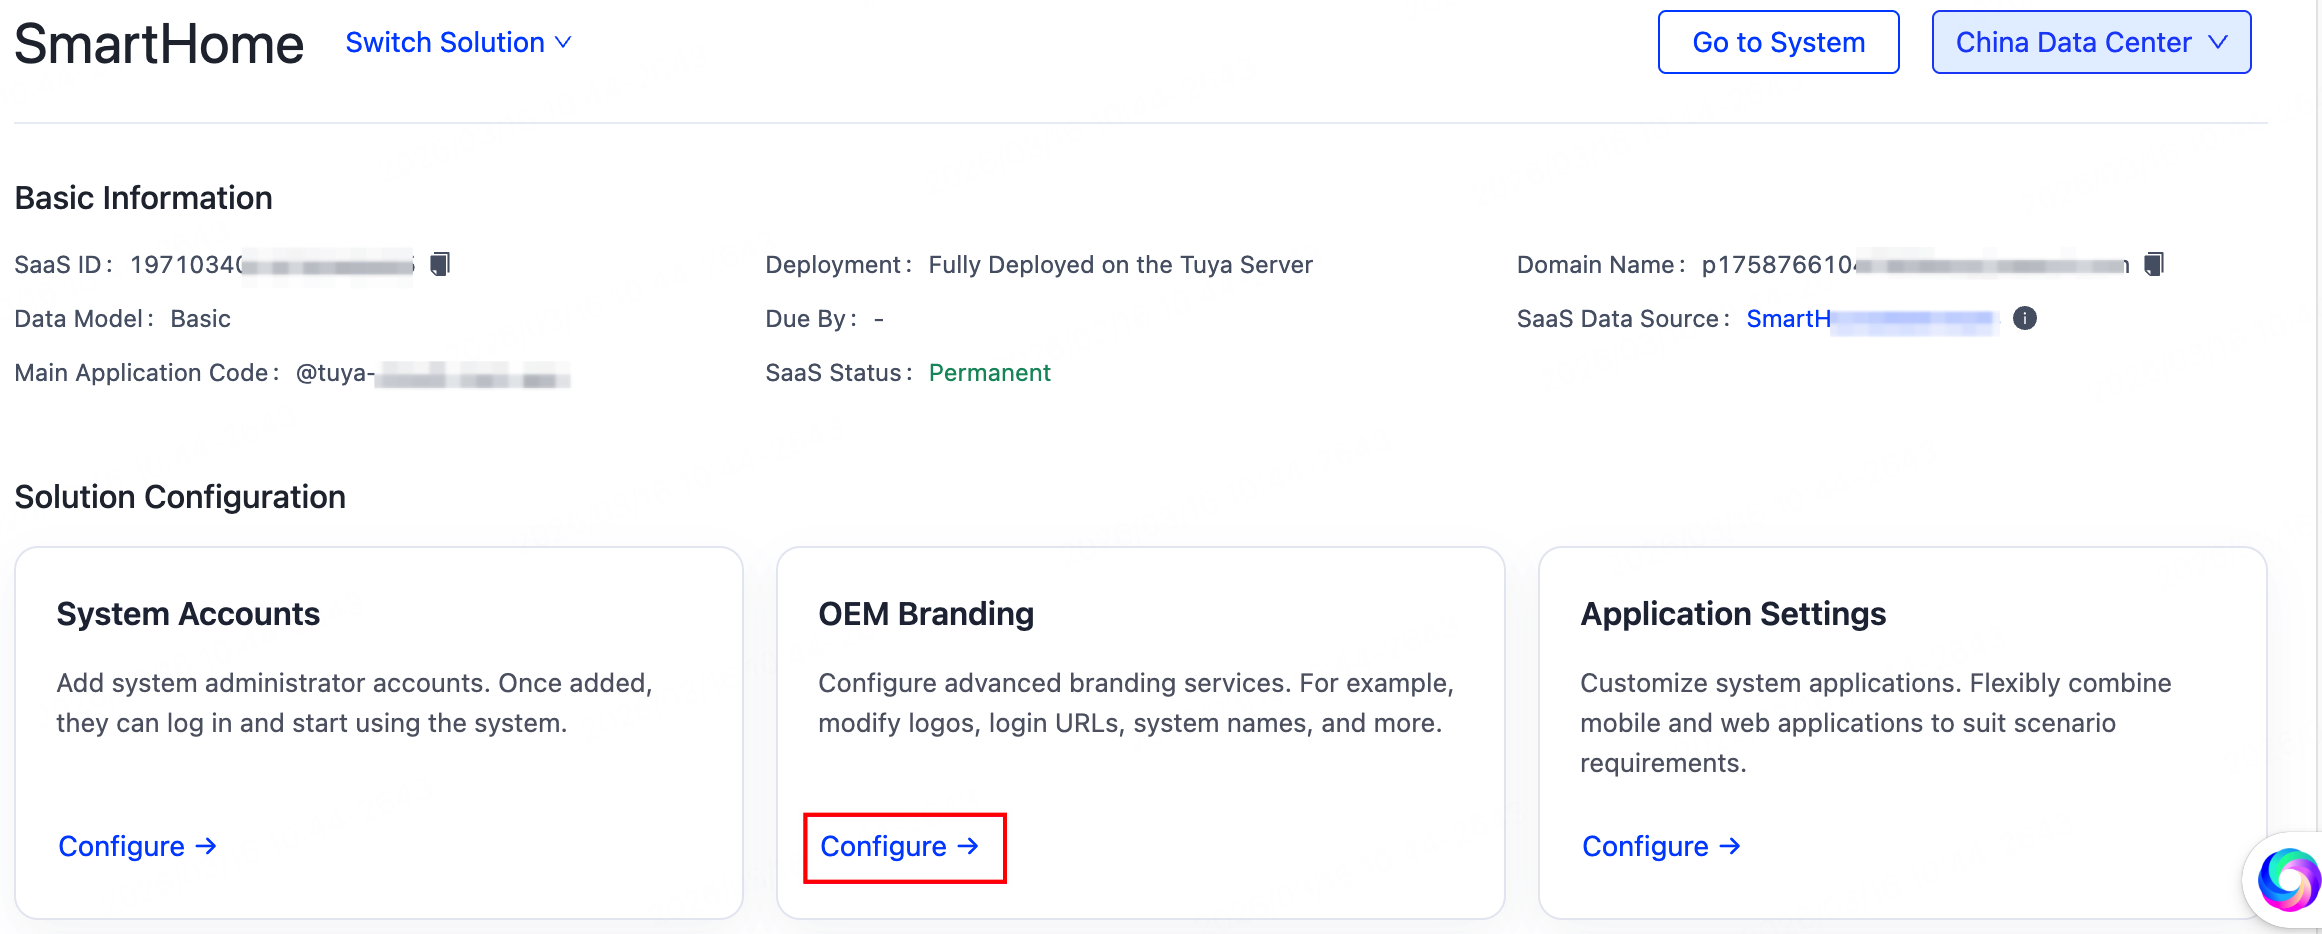Open the China Data Center dropdown

coord(2091,42)
